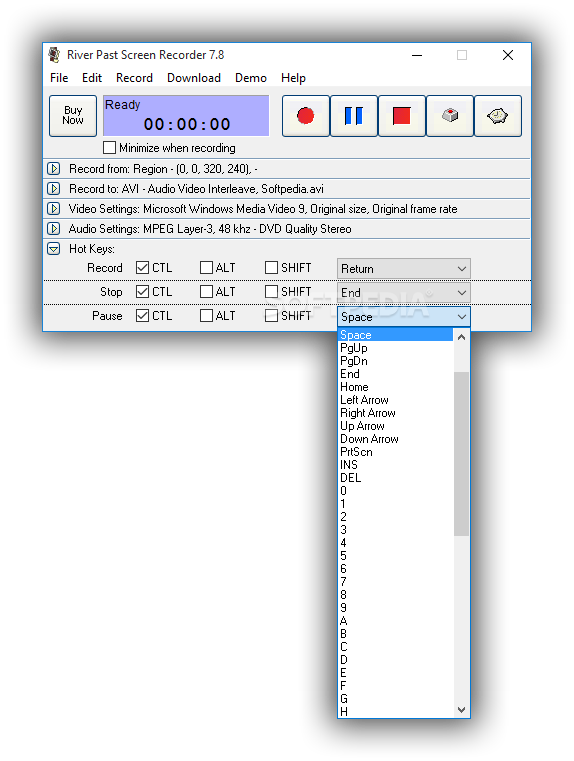Check SHIFT for the Stop hotkey
Screen dimensions: 574x761
click(x=271, y=292)
